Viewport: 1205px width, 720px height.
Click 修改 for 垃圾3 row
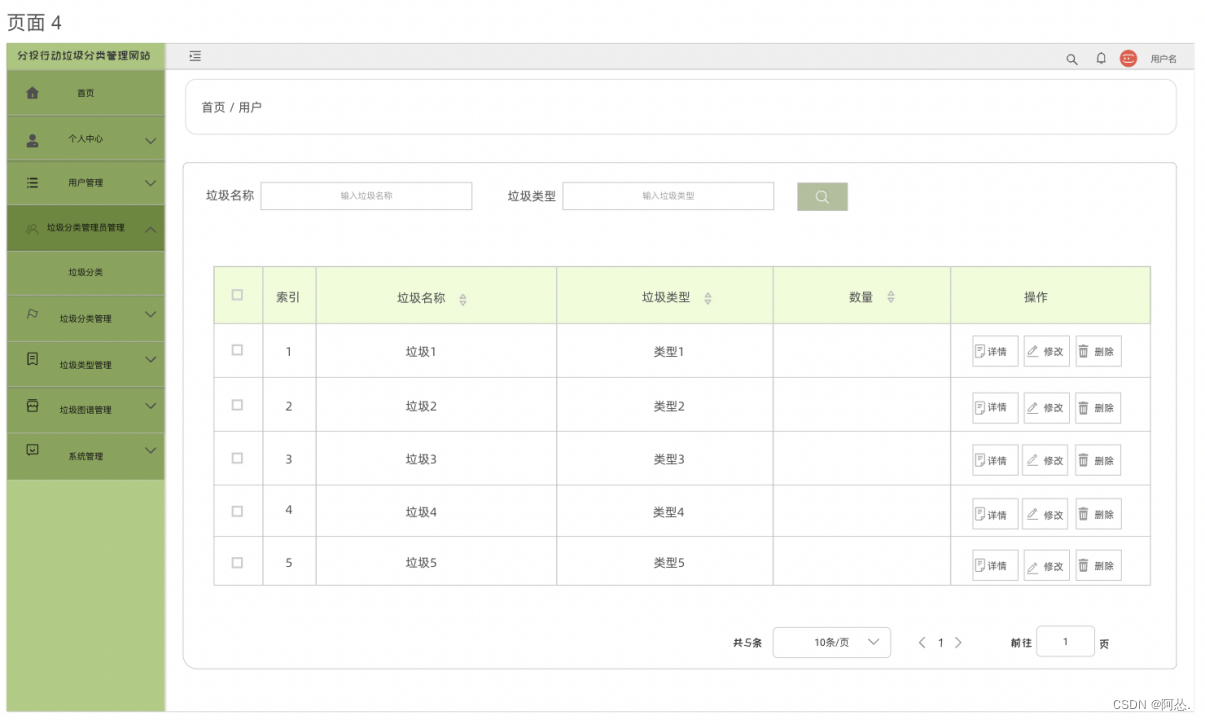click(x=1046, y=460)
